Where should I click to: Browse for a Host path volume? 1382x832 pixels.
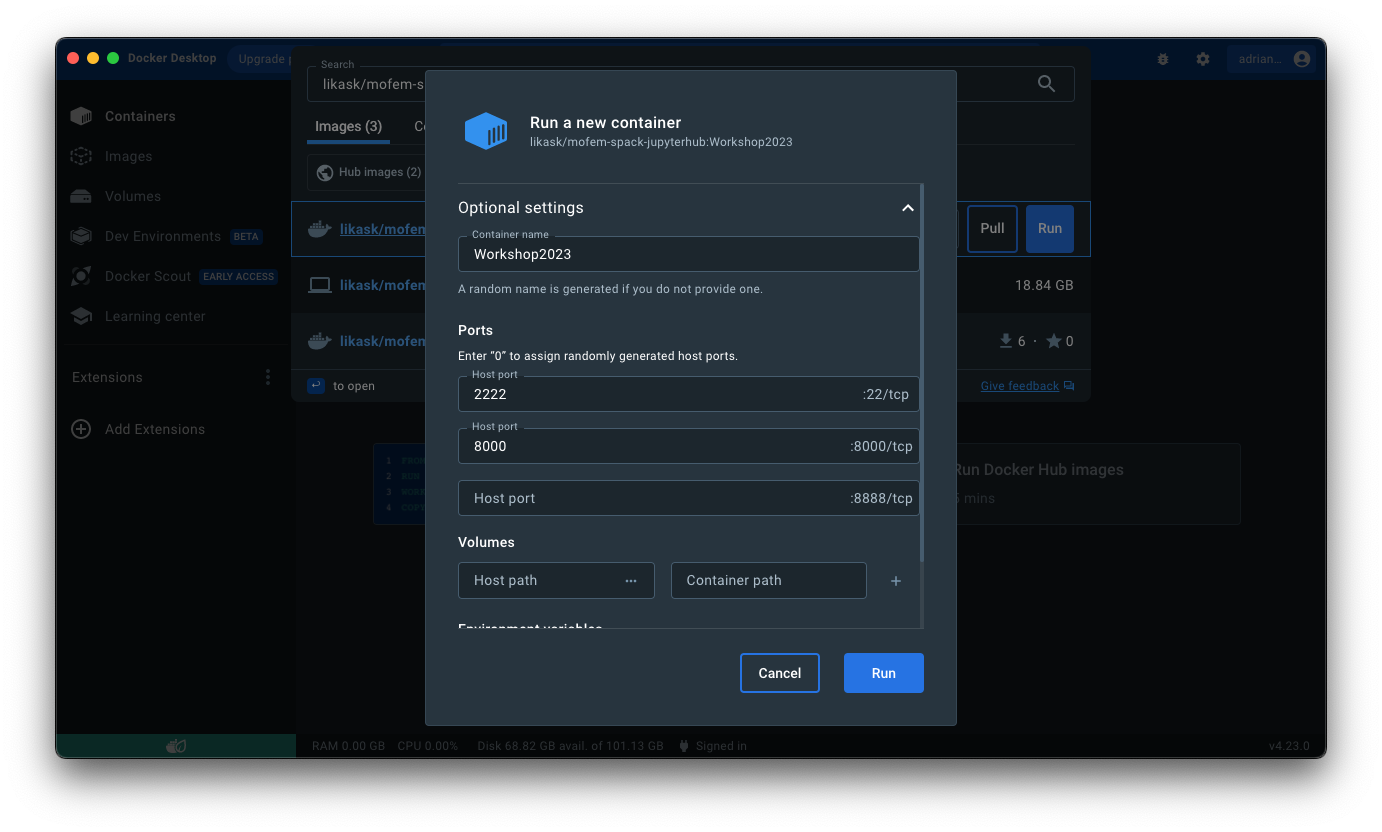[630, 580]
